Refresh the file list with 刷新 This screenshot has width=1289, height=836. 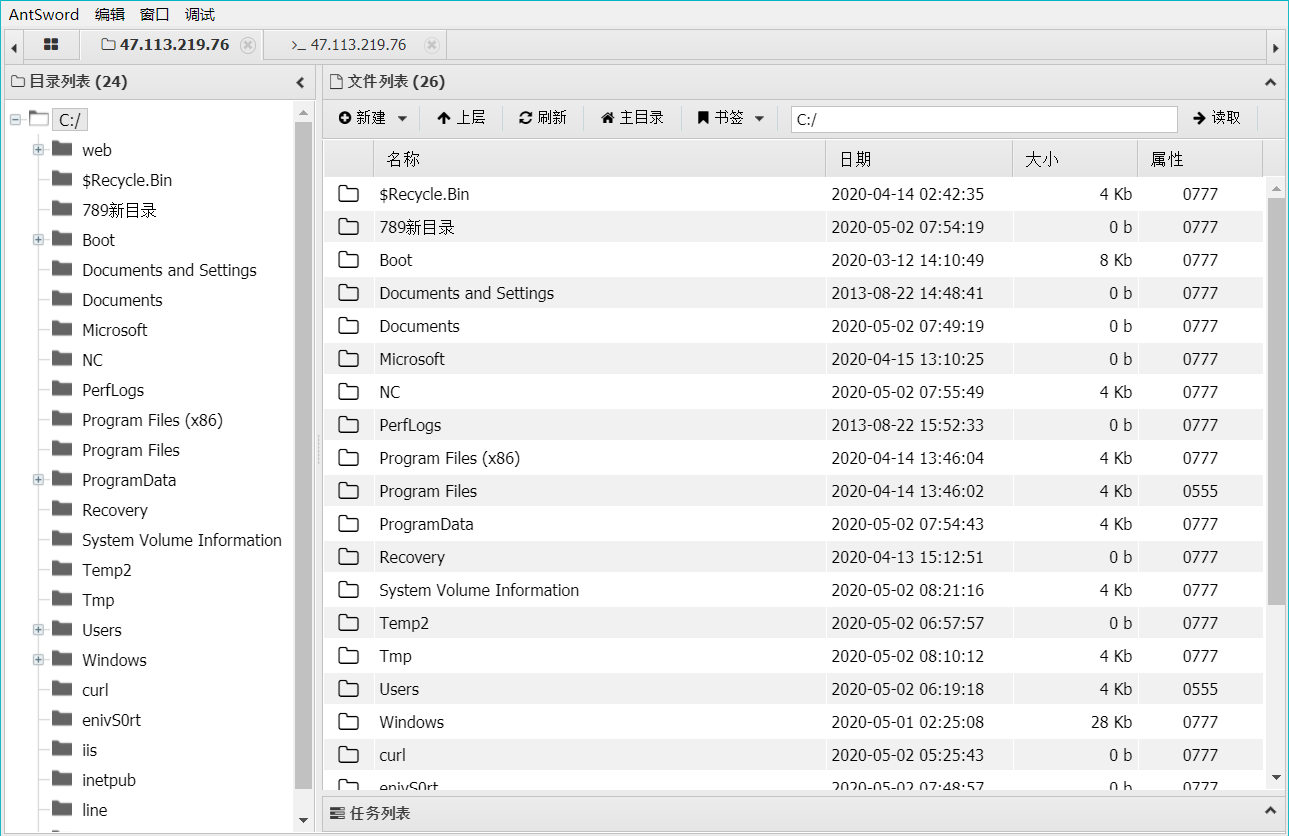point(543,118)
